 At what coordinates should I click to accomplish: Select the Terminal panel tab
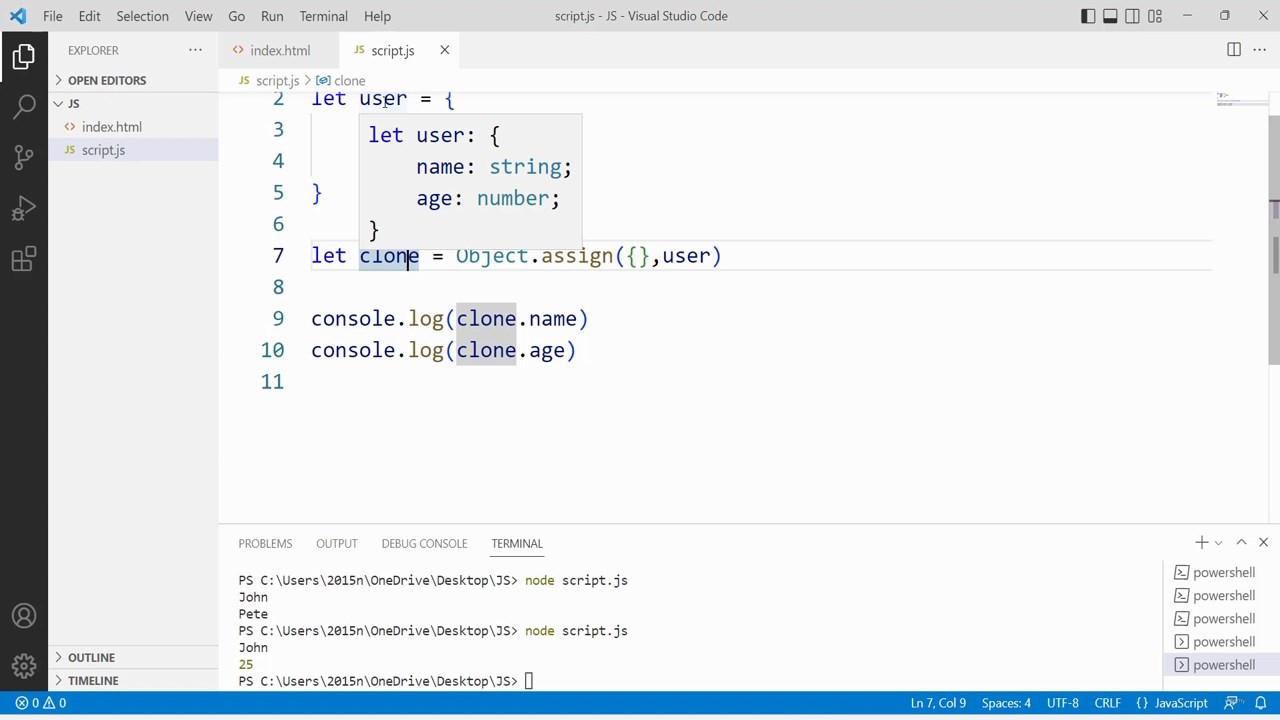[x=517, y=543]
